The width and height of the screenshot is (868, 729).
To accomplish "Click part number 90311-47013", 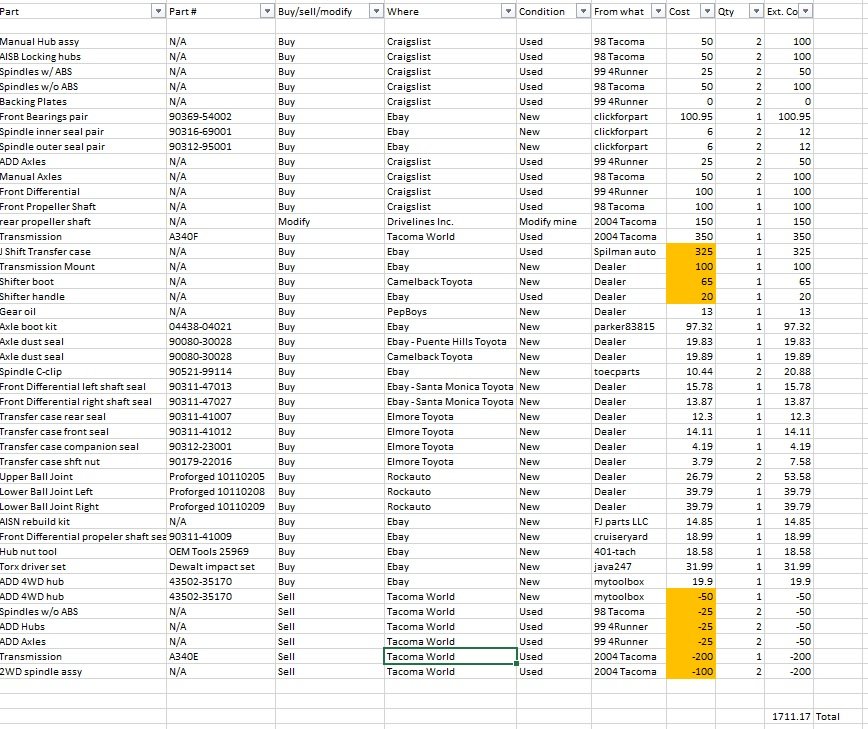I will tap(220, 386).
